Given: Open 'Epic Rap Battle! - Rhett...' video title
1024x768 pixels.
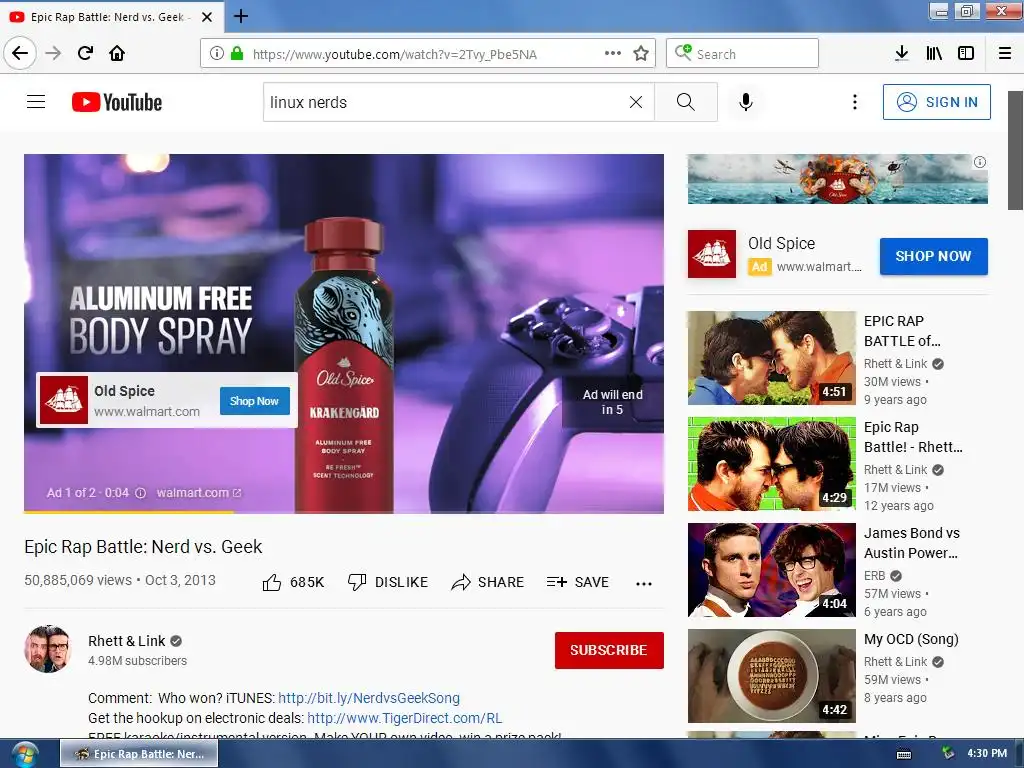Looking at the screenshot, I should click(913, 437).
